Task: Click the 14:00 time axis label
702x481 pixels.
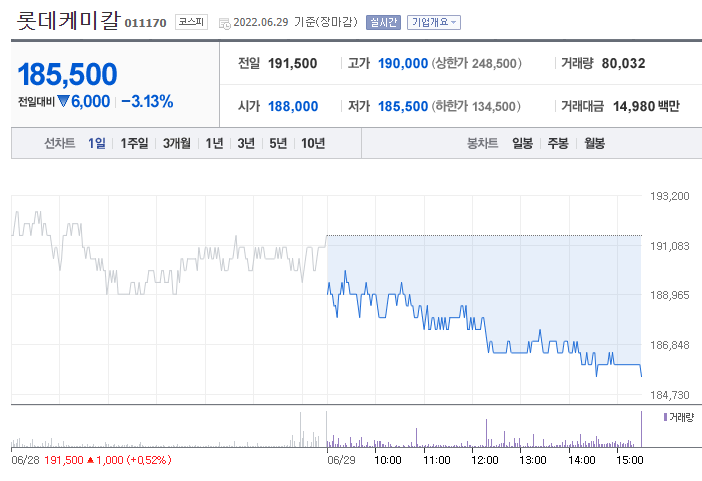Action: (x=582, y=460)
